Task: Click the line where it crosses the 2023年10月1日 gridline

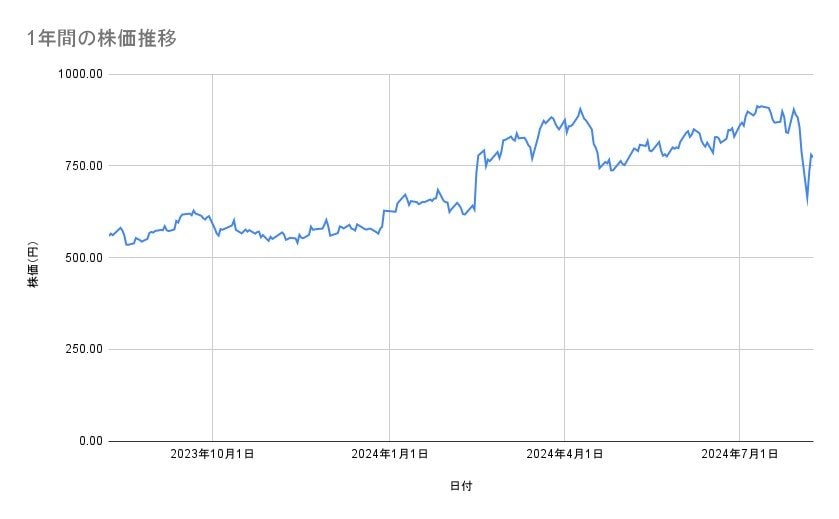Action: click(x=212, y=224)
